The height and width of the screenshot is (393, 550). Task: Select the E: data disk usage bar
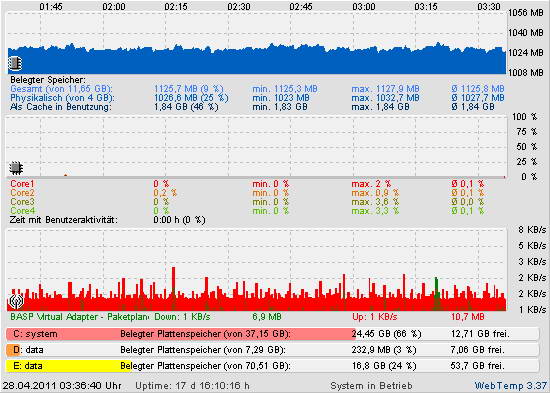pos(272,366)
